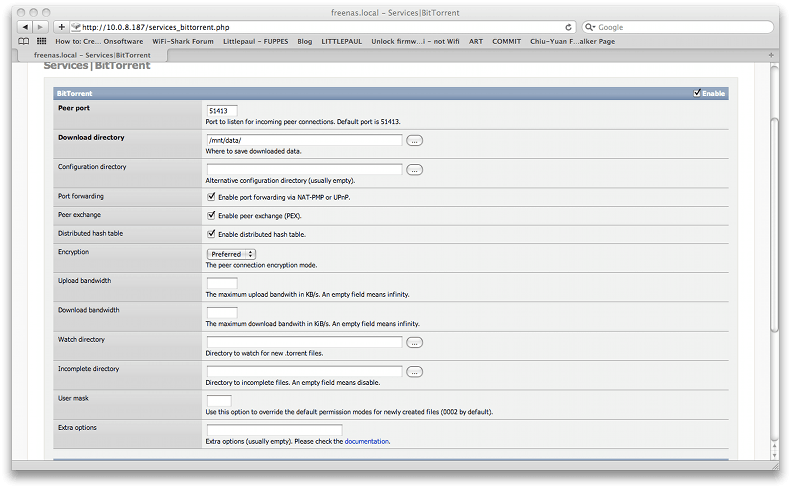791x488 pixels.
Task: Click the scrollbar up arrow
Action: click(x=775, y=446)
